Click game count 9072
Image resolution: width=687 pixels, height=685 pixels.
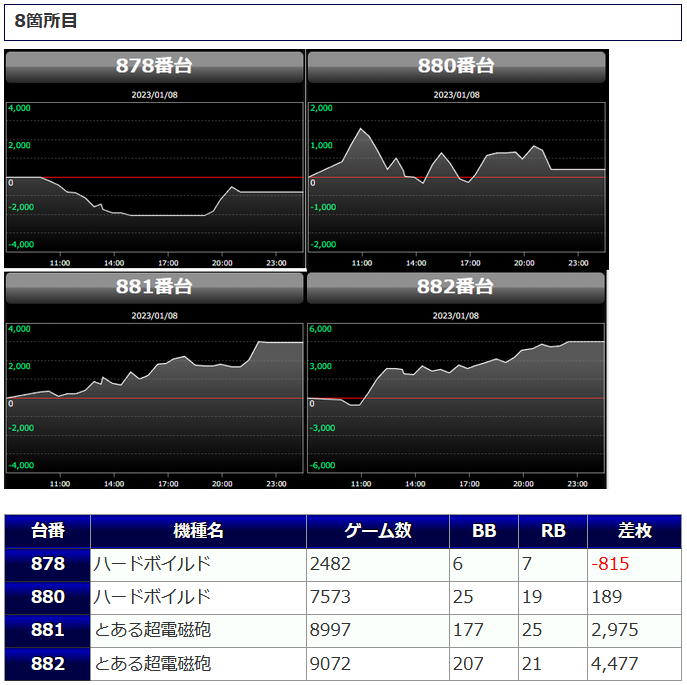coord(330,664)
